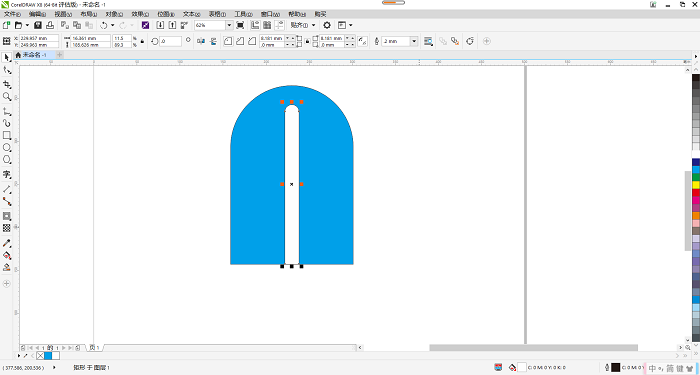The width and height of the screenshot is (700, 375).
Task: Expand the Application launcher dropdown
Action: pyautogui.click(x=350, y=25)
